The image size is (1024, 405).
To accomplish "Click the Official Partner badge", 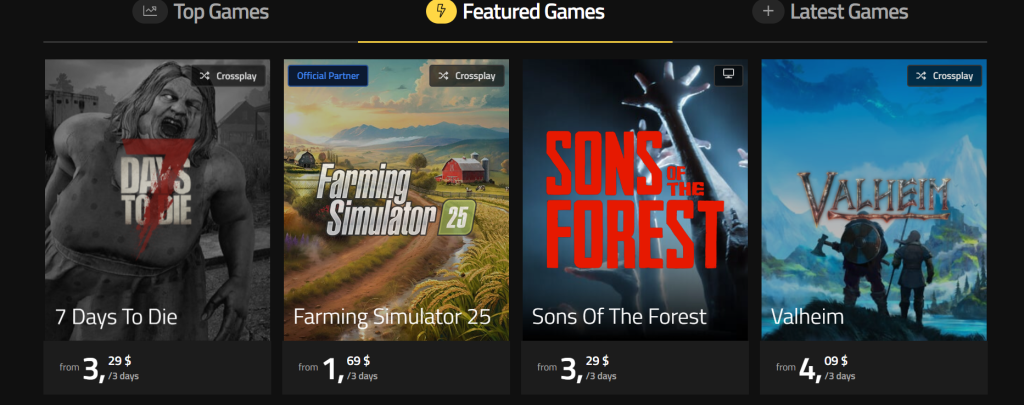I will click(328, 76).
